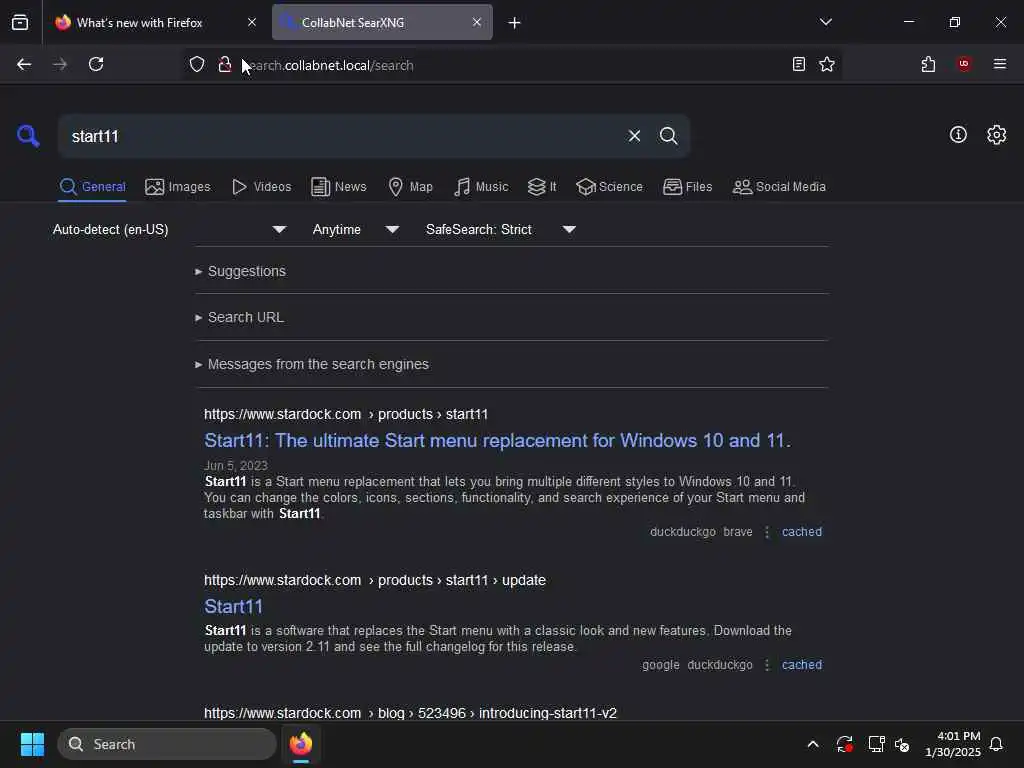Switch to the Images category
The image size is (1024, 768).
178,187
